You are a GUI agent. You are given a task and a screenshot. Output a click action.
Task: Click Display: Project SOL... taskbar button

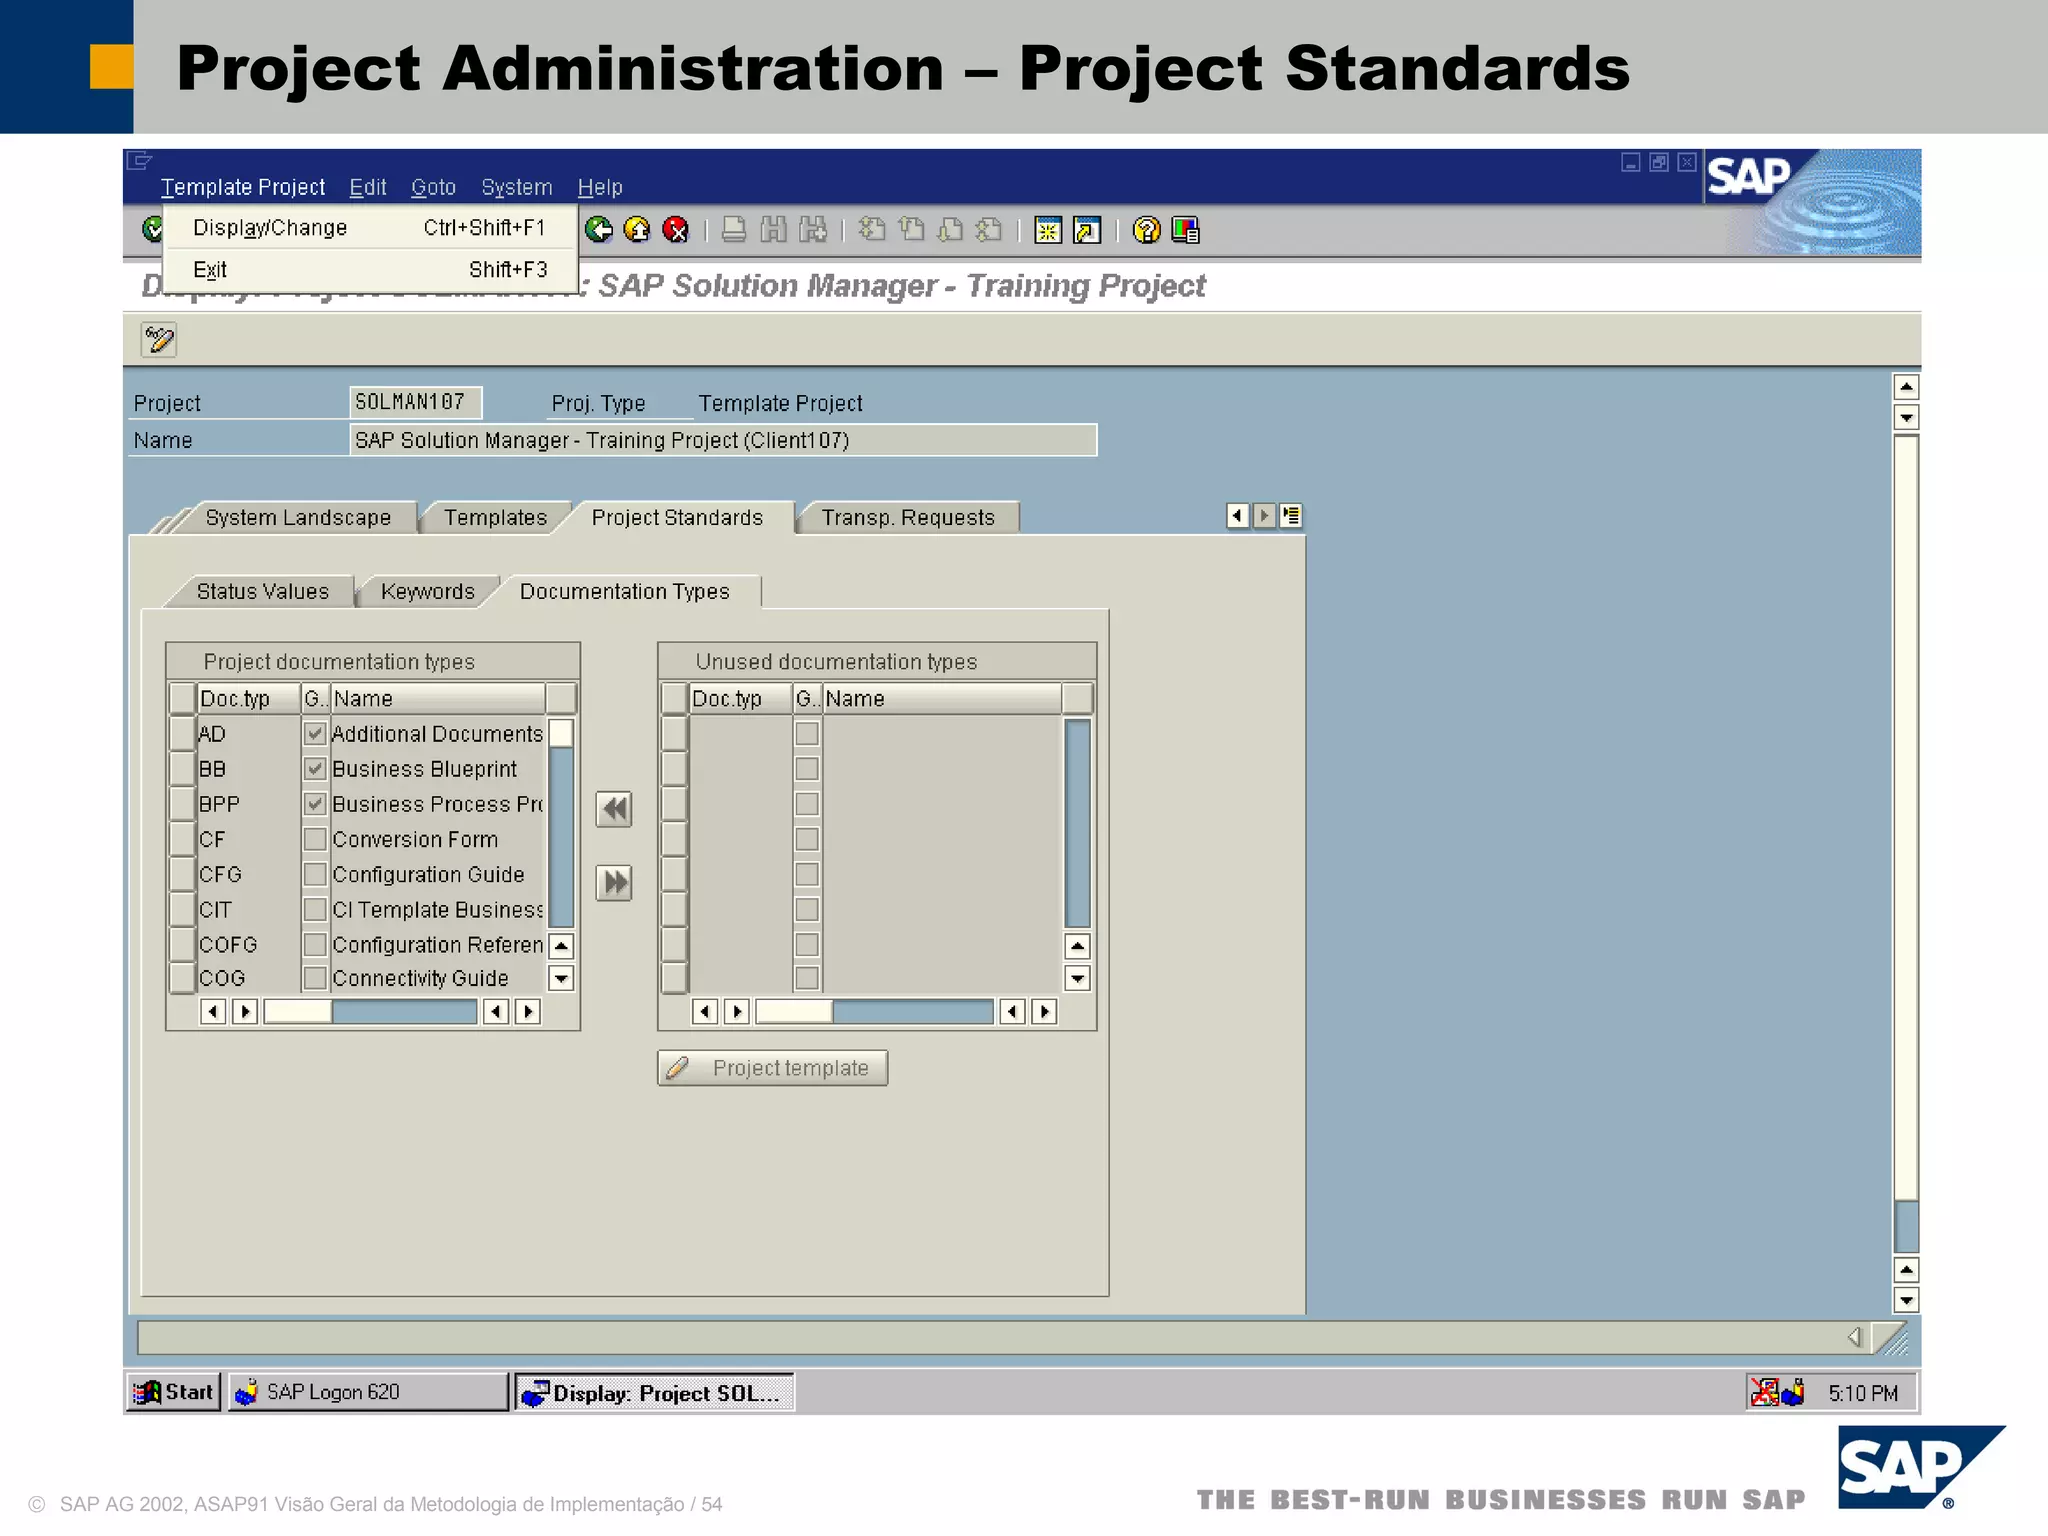click(654, 1392)
